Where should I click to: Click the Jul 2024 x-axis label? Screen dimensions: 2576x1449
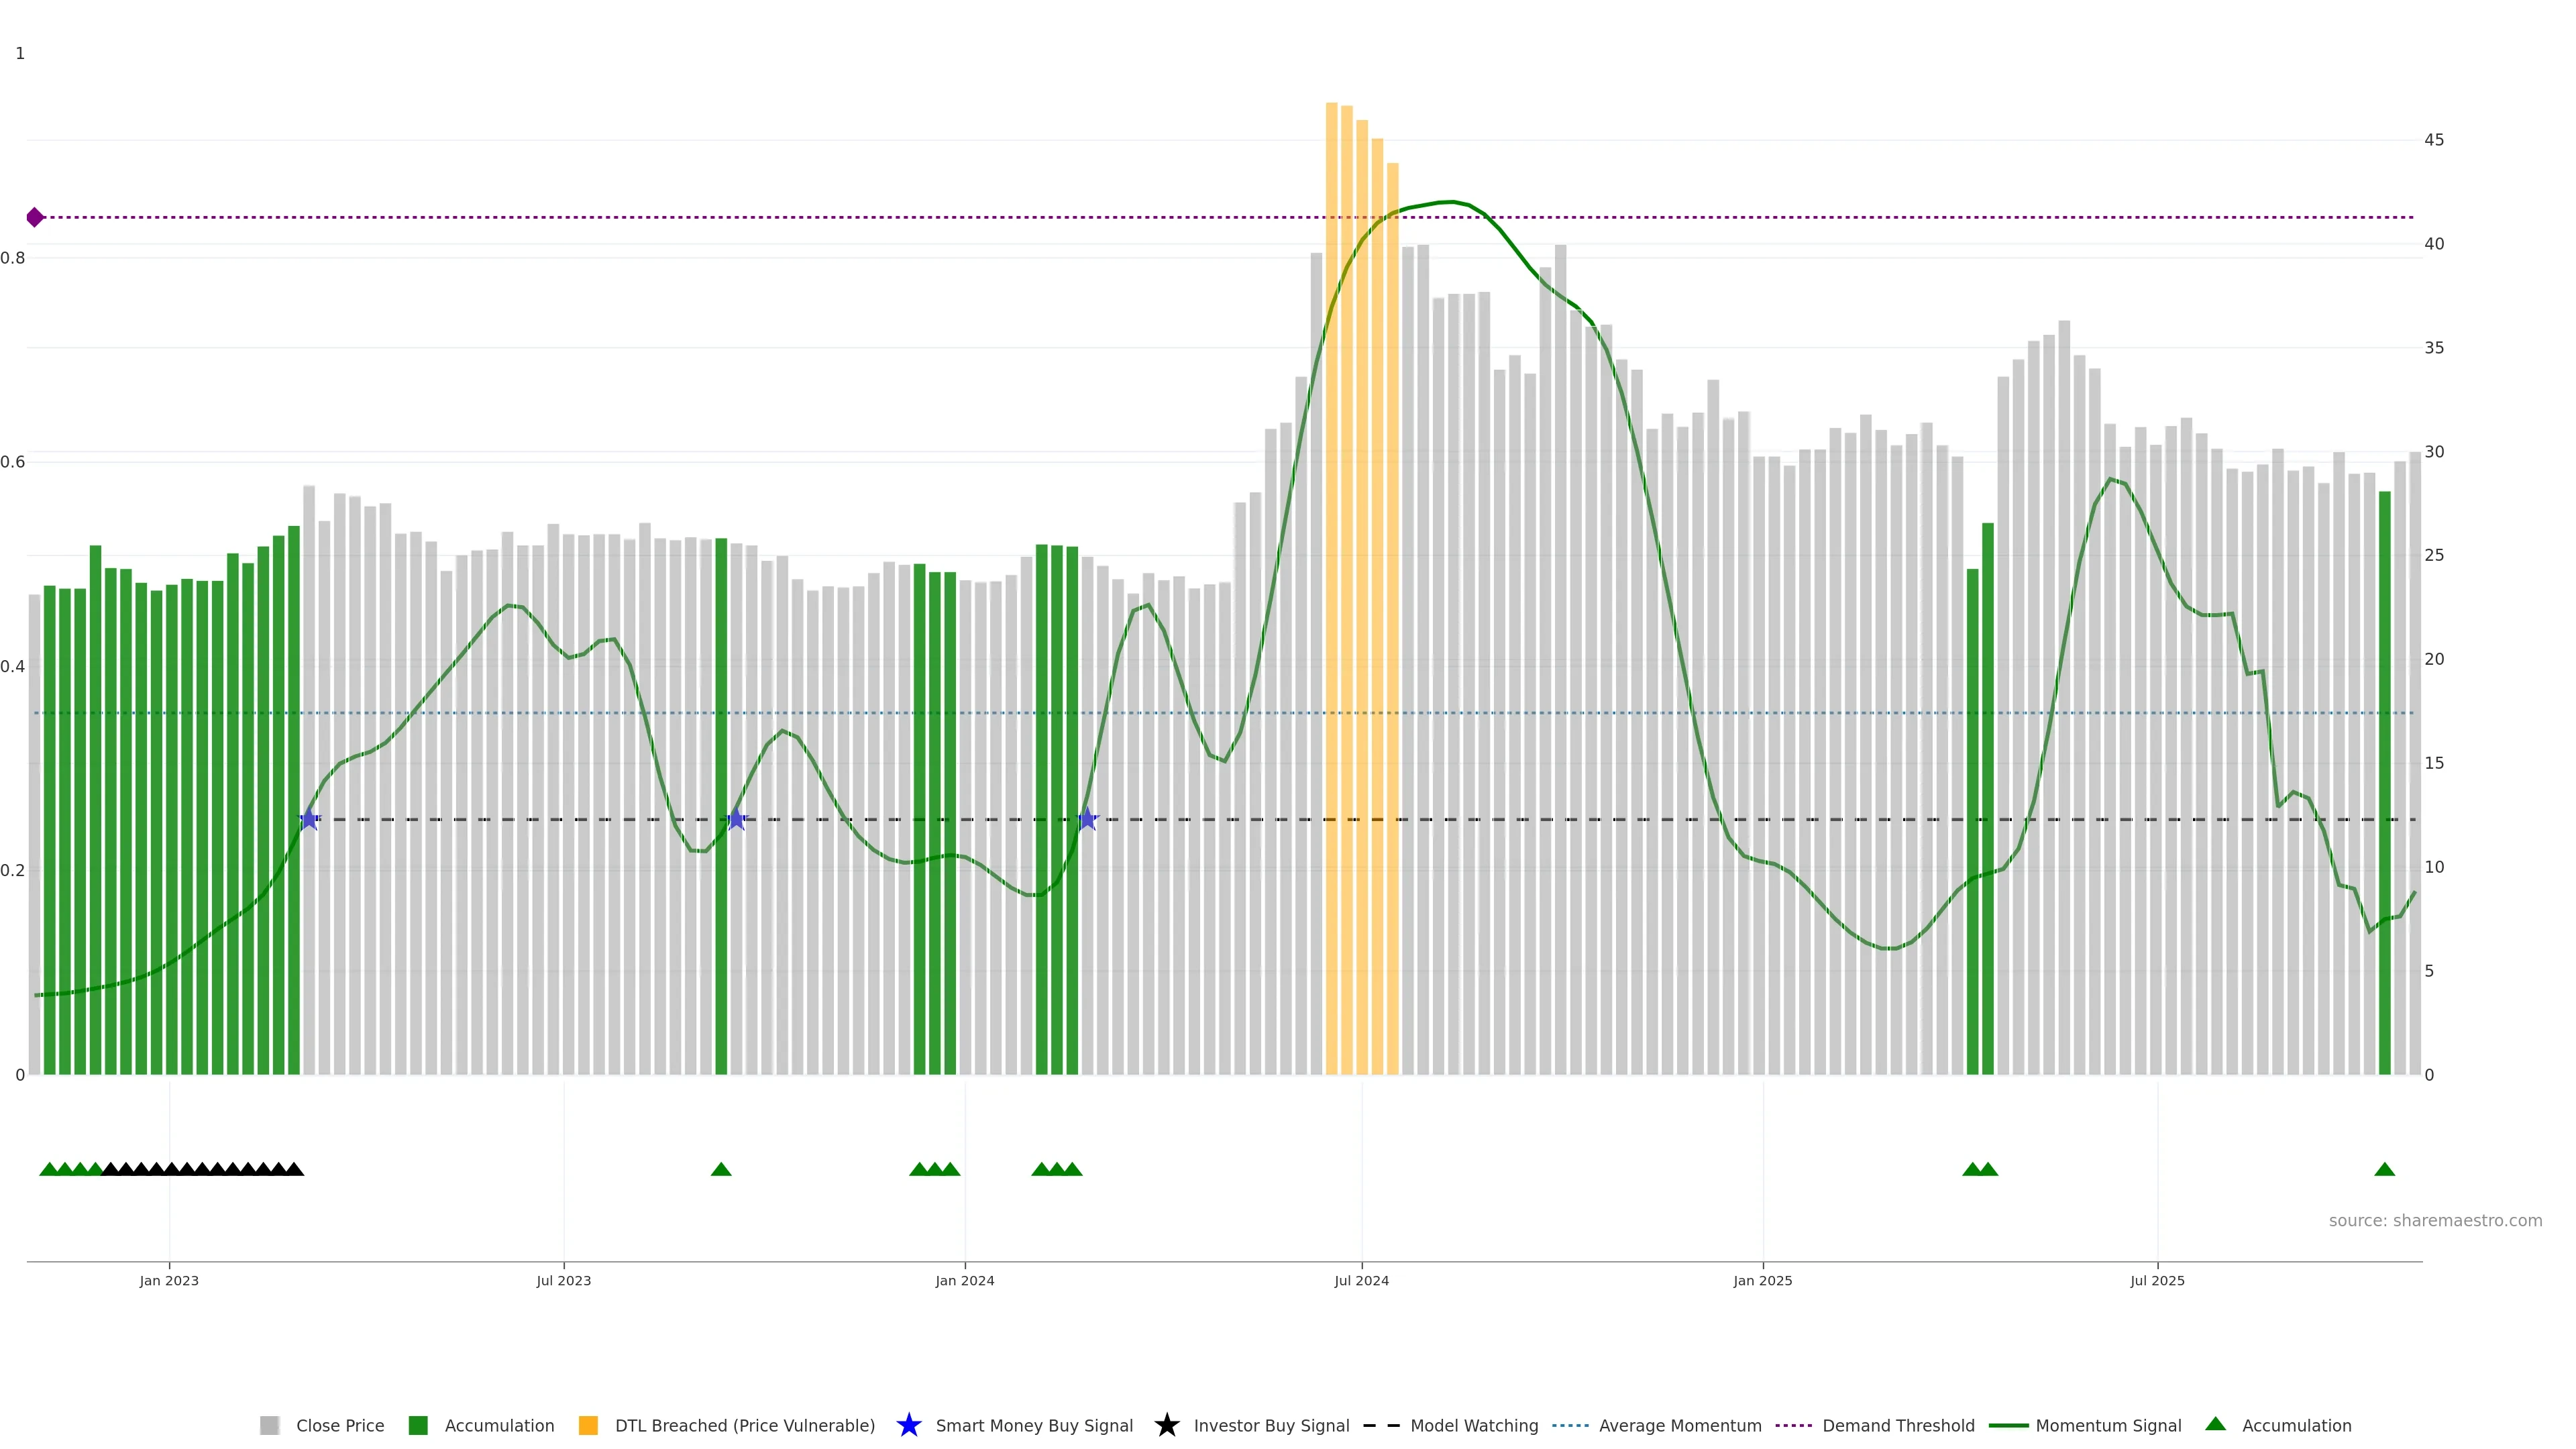(x=1361, y=1281)
